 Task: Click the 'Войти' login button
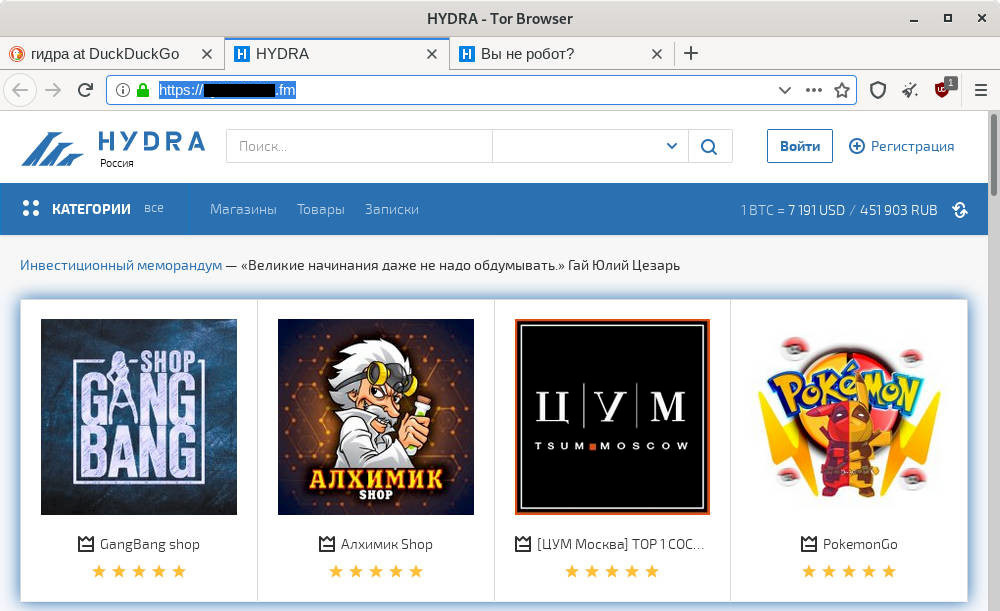(800, 146)
